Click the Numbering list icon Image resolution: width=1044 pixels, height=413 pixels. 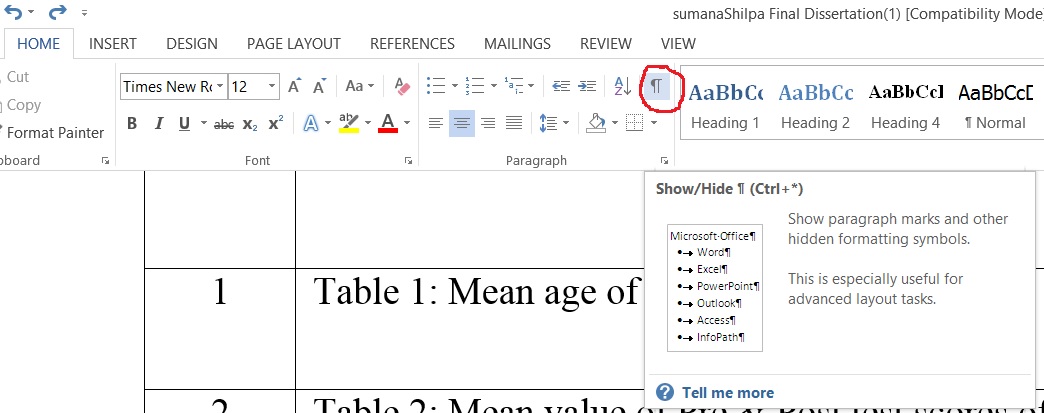[x=475, y=86]
